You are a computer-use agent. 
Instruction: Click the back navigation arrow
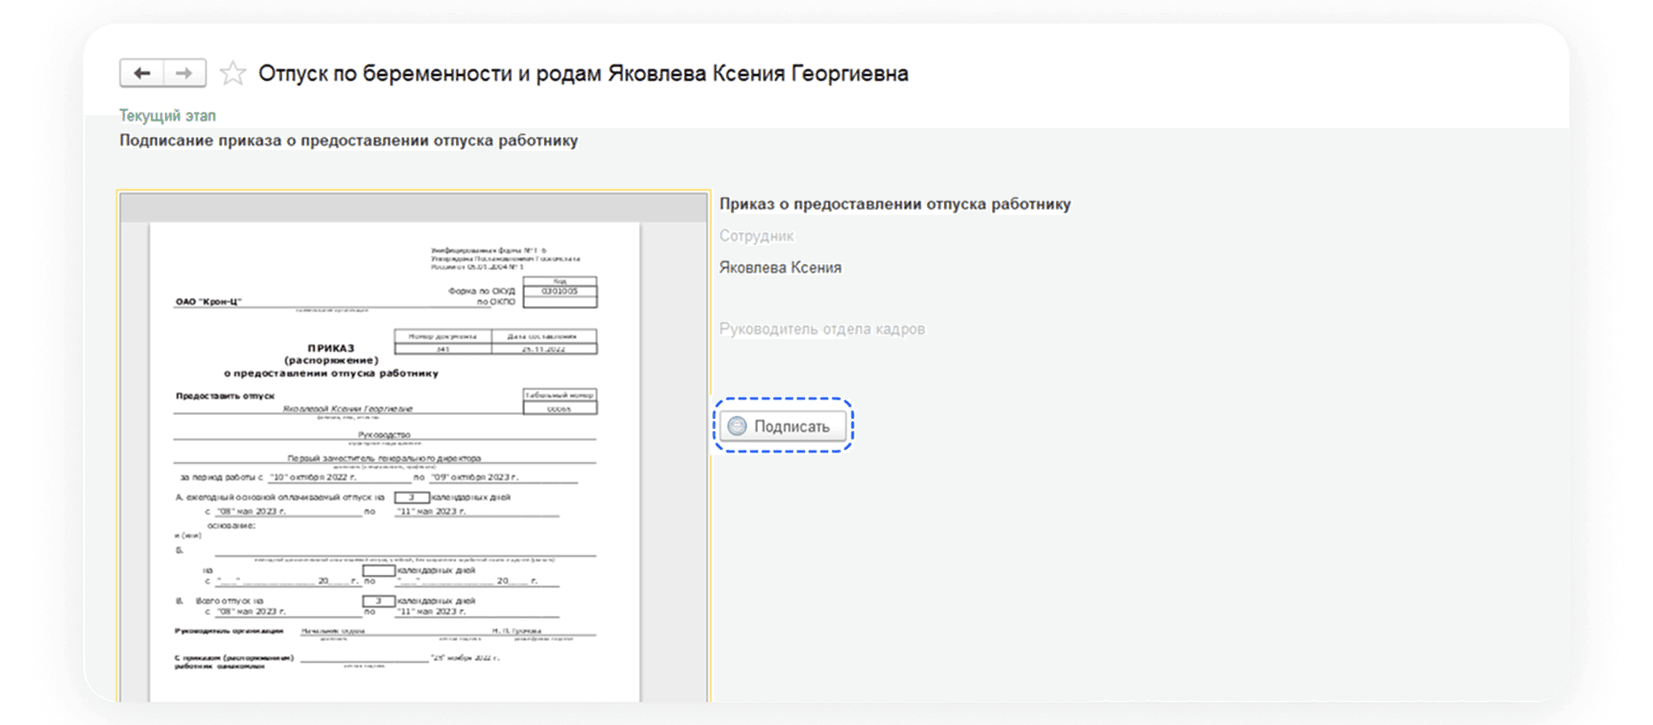pyautogui.click(x=142, y=73)
